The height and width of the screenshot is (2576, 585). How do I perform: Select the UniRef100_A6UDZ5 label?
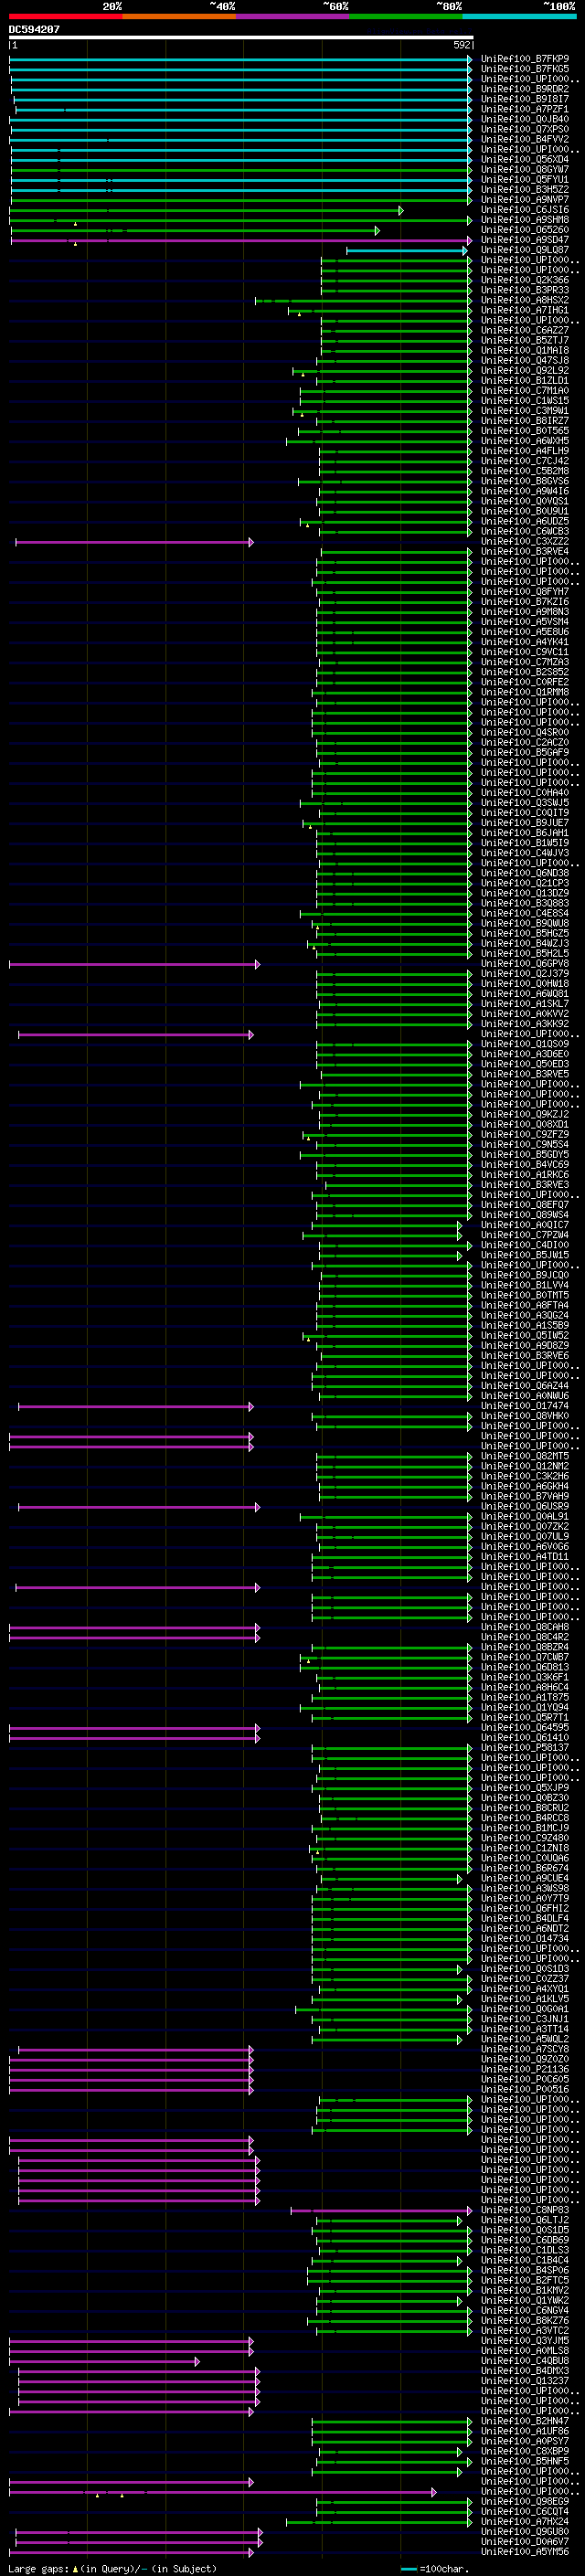pyautogui.click(x=525, y=521)
